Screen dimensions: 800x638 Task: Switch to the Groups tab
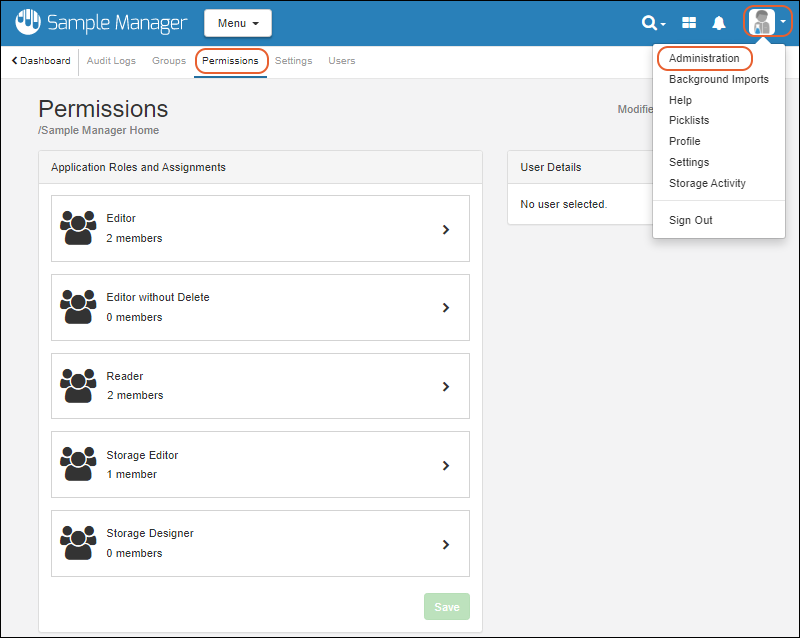pyautogui.click(x=169, y=61)
